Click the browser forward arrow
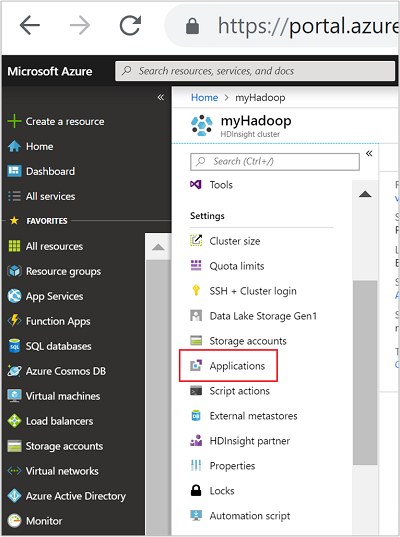The height and width of the screenshot is (537, 400). pyautogui.click(x=80, y=25)
